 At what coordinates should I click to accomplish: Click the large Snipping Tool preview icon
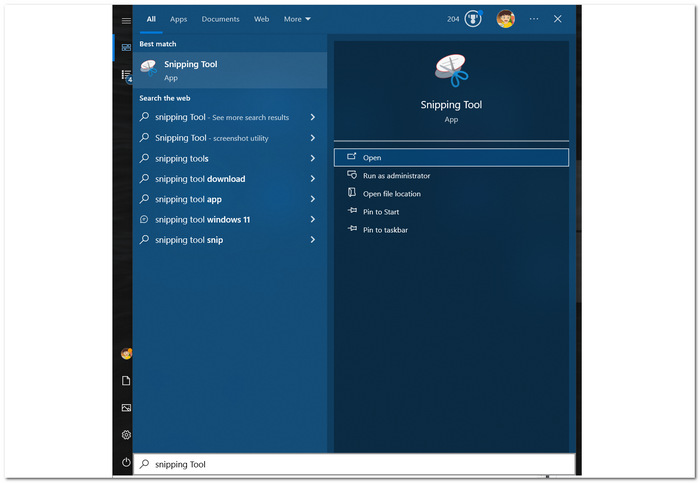tap(451, 71)
